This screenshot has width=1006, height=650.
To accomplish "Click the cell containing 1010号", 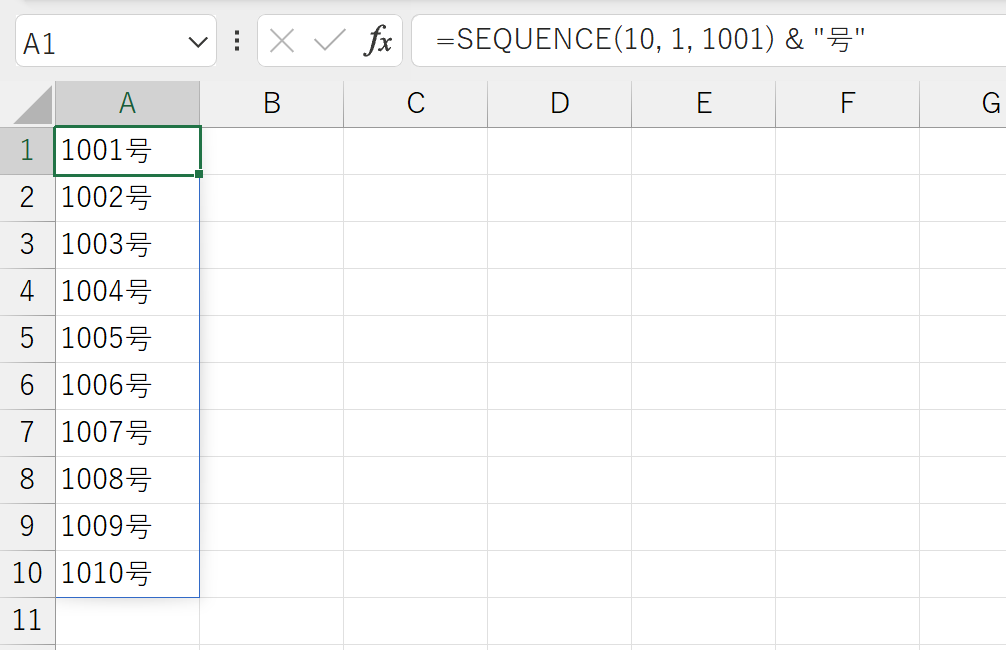I will point(128,574).
